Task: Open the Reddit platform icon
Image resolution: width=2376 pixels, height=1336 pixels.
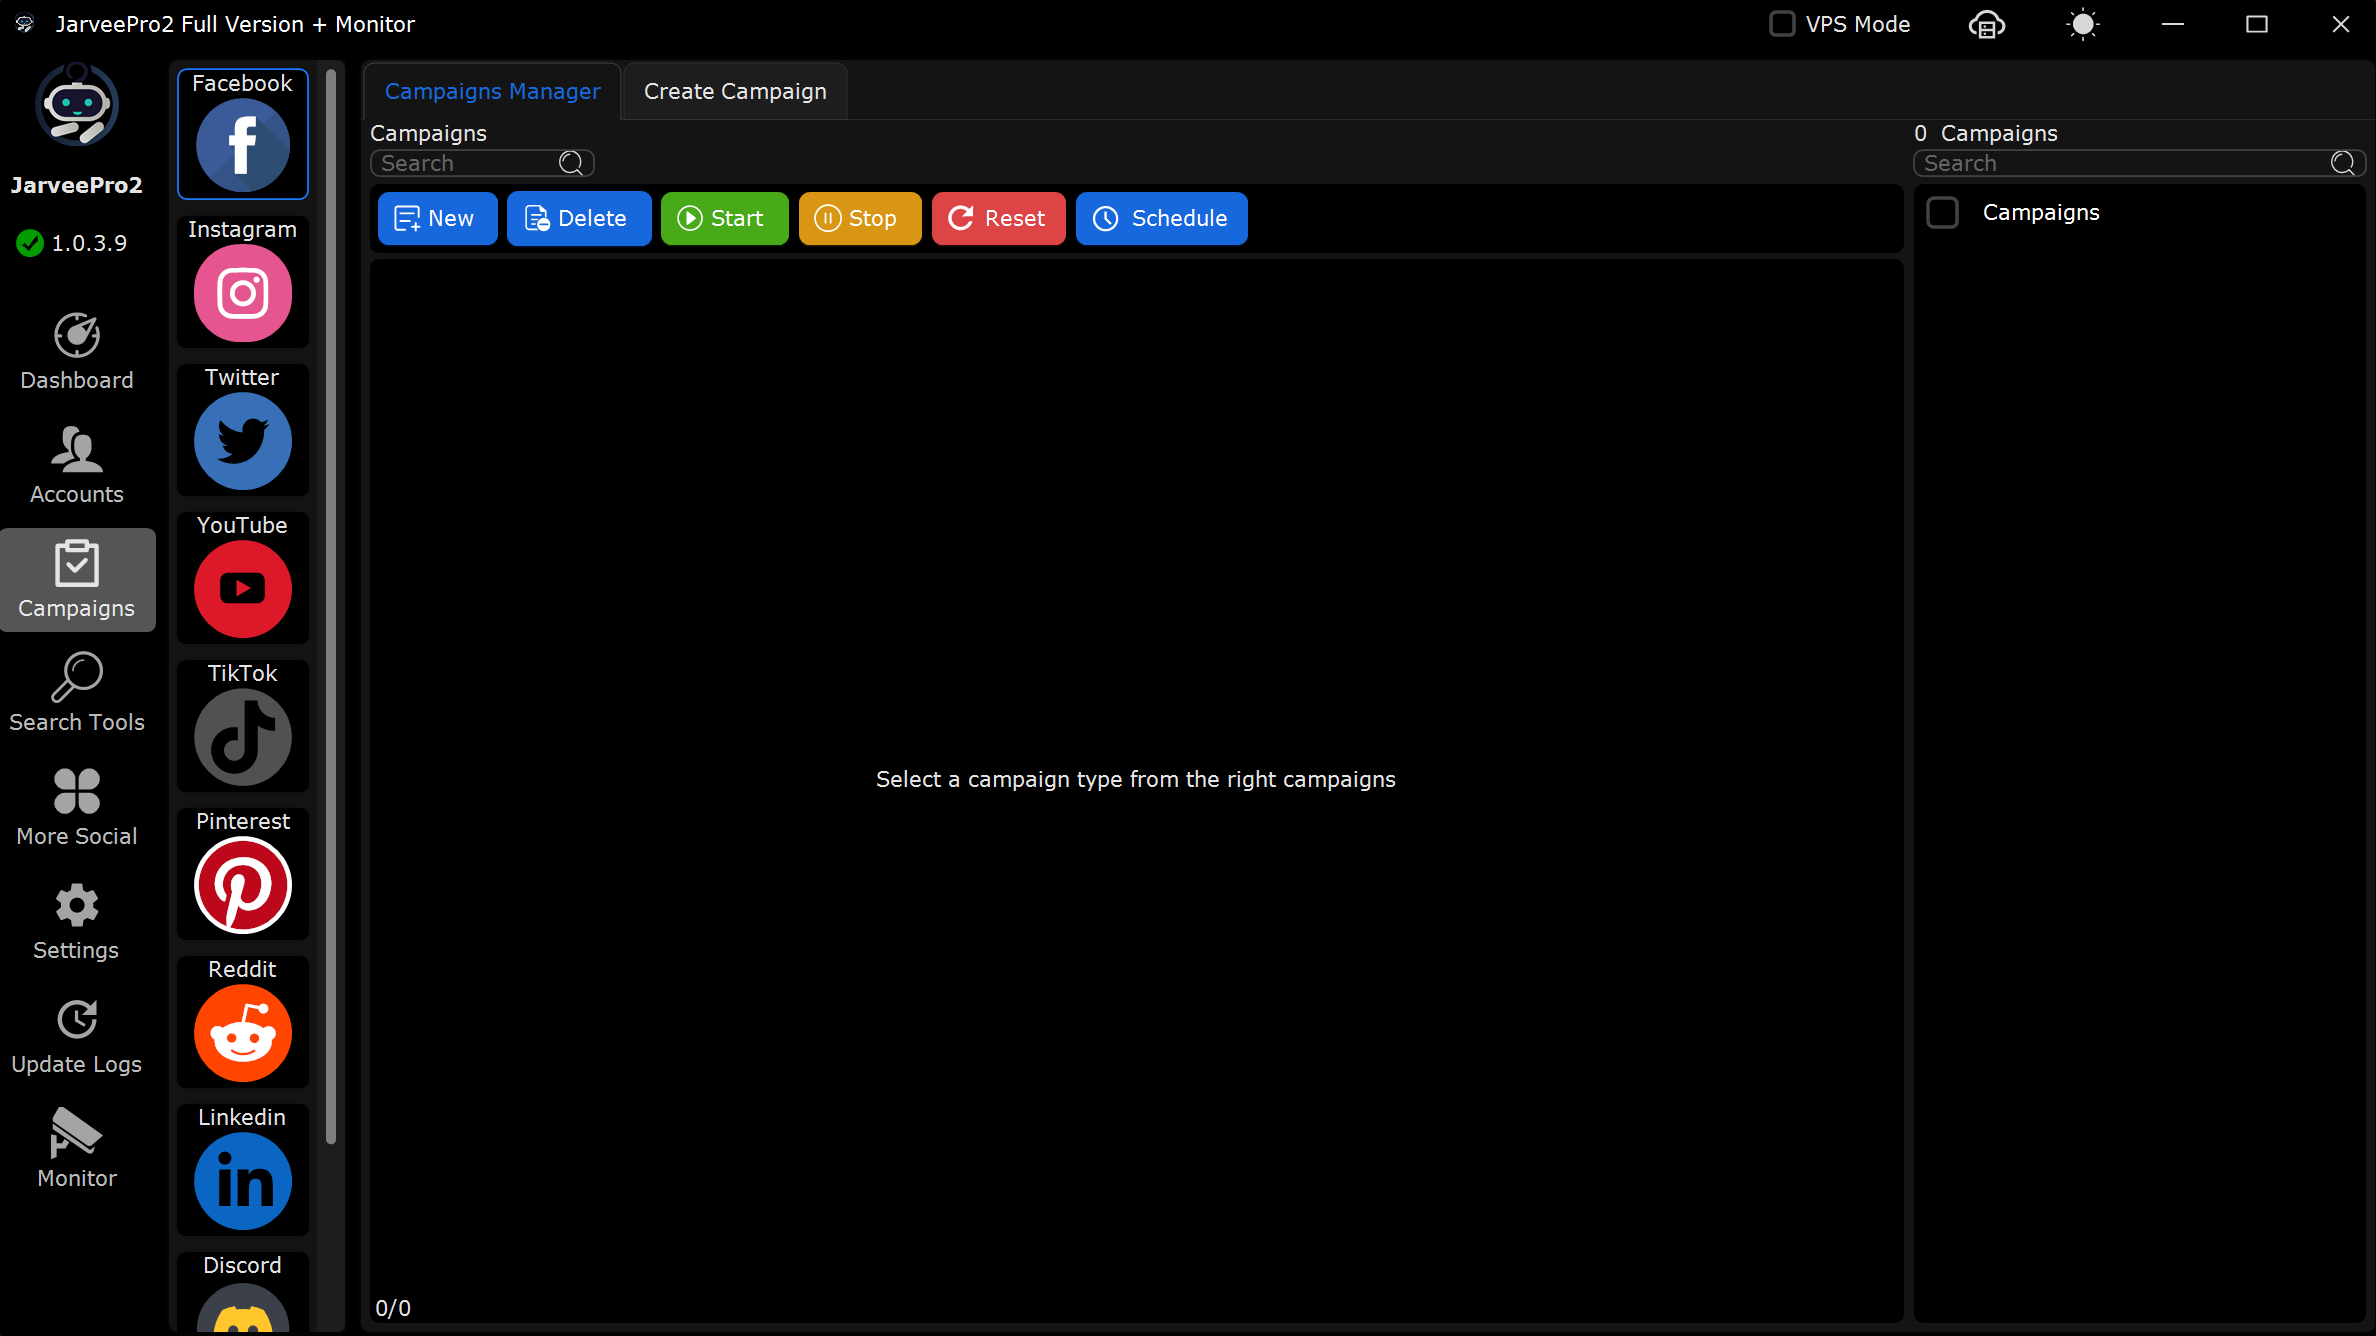Action: point(243,1022)
